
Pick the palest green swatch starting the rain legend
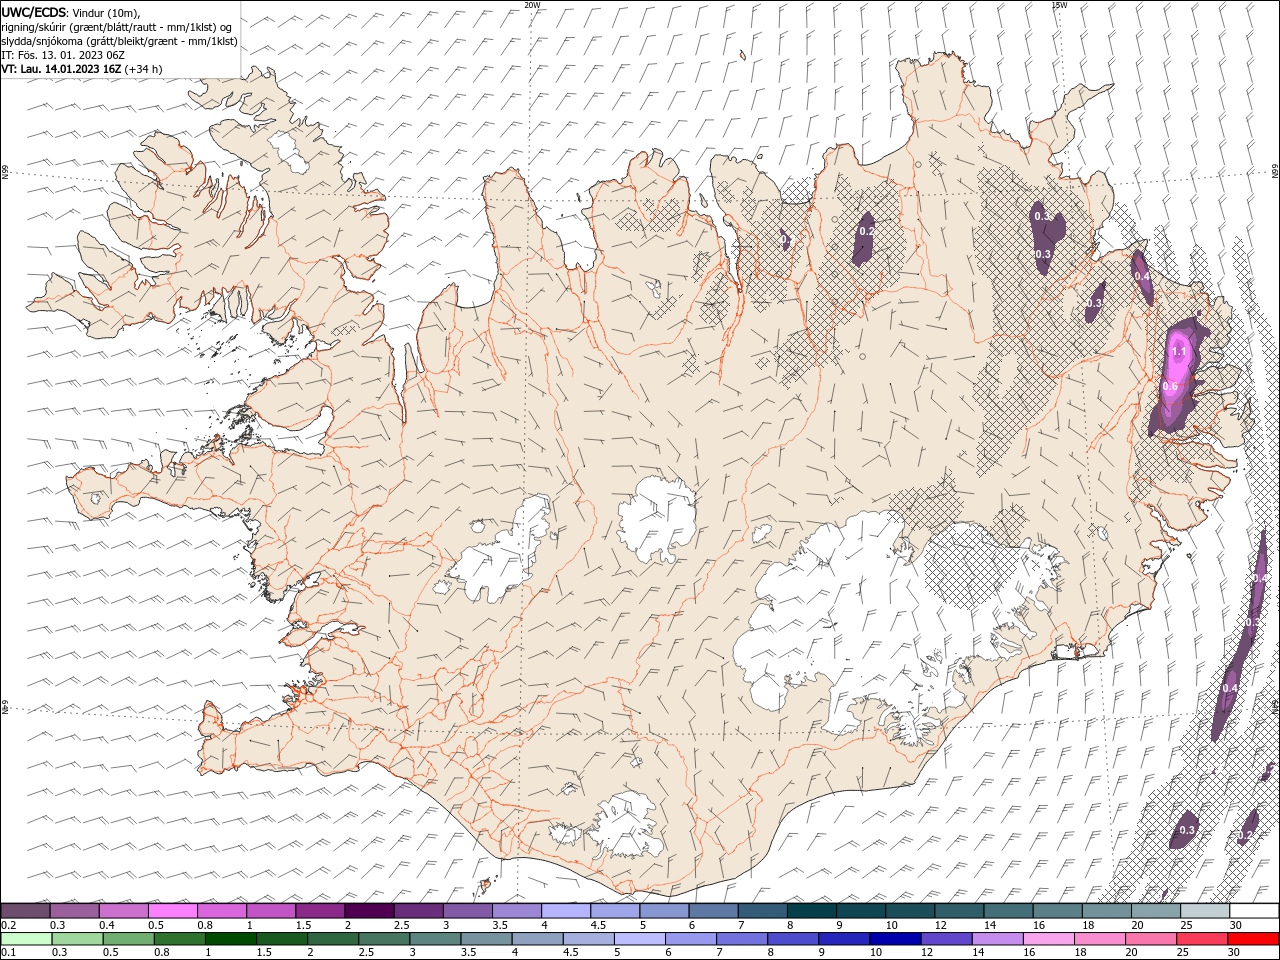click(26, 939)
